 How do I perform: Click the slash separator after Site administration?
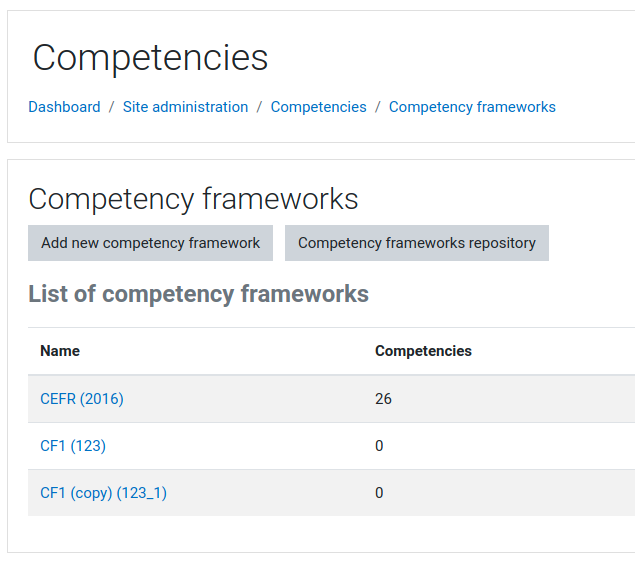click(x=259, y=107)
